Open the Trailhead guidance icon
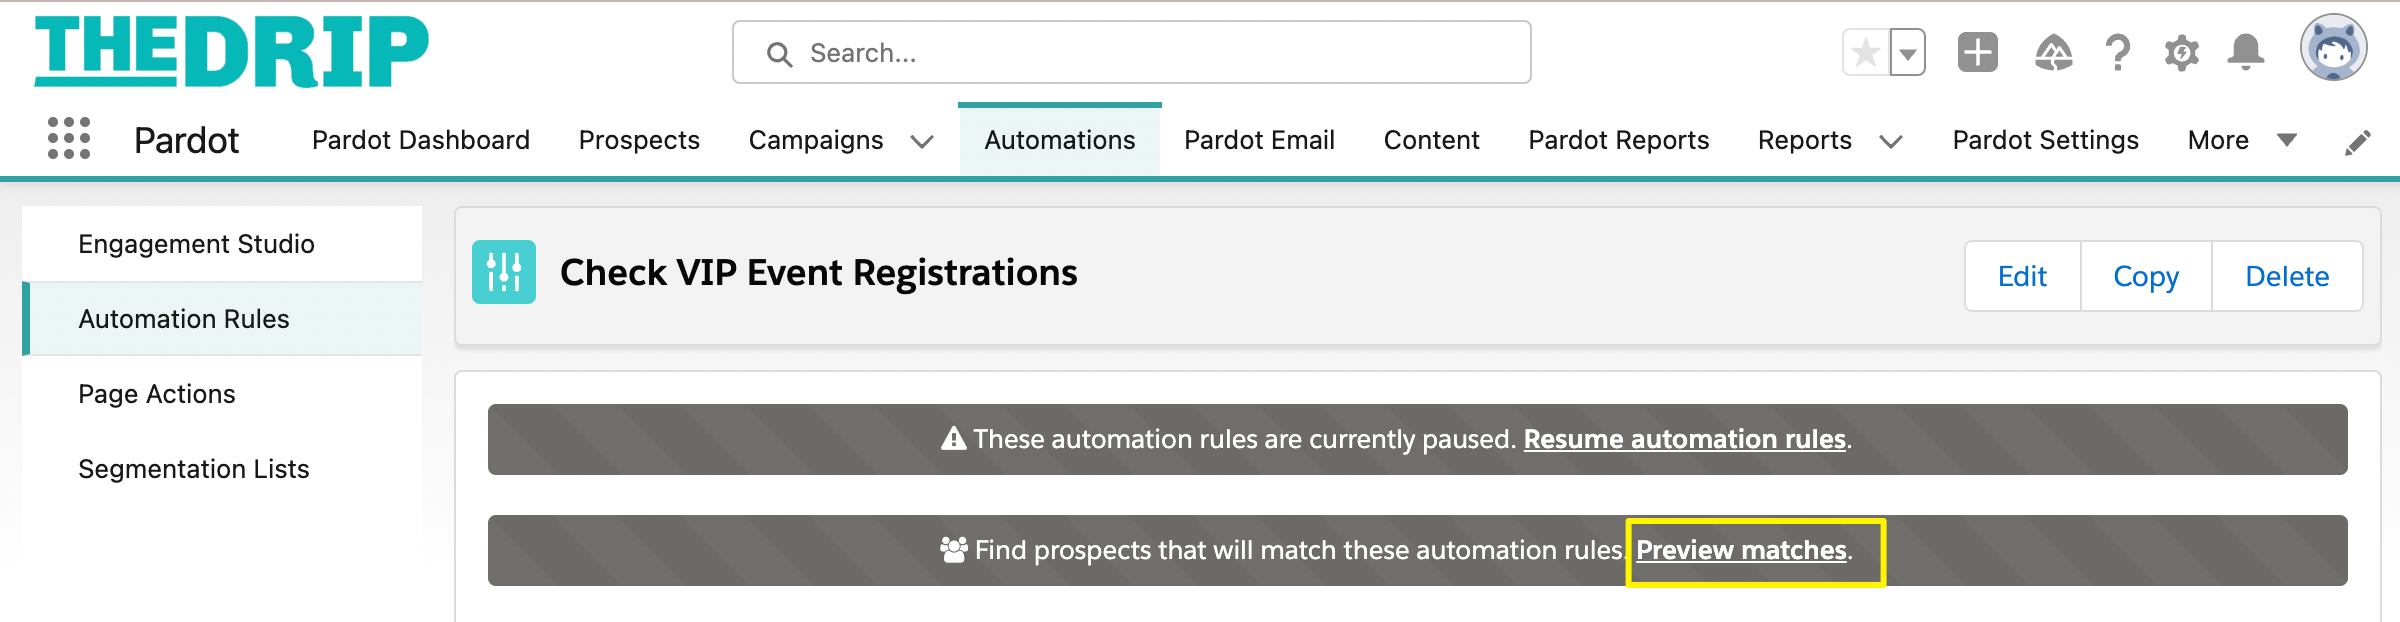The height and width of the screenshot is (622, 2400). [2053, 52]
